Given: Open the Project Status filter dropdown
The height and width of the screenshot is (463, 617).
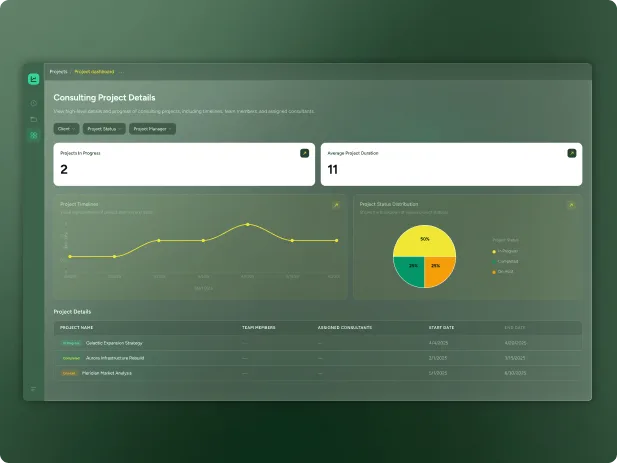Looking at the screenshot, I should [104, 129].
